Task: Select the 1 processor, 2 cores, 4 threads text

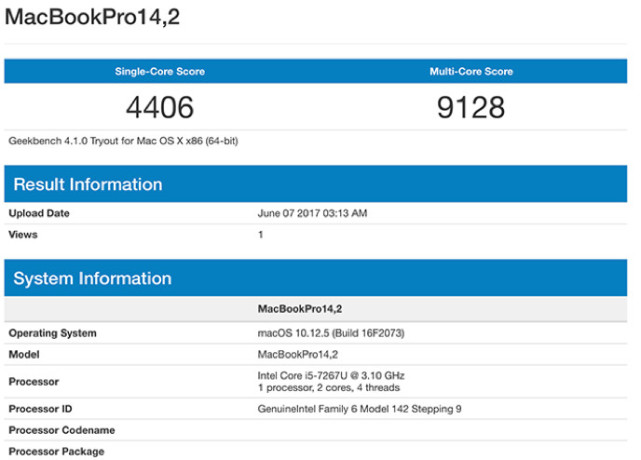Action: point(329,388)
